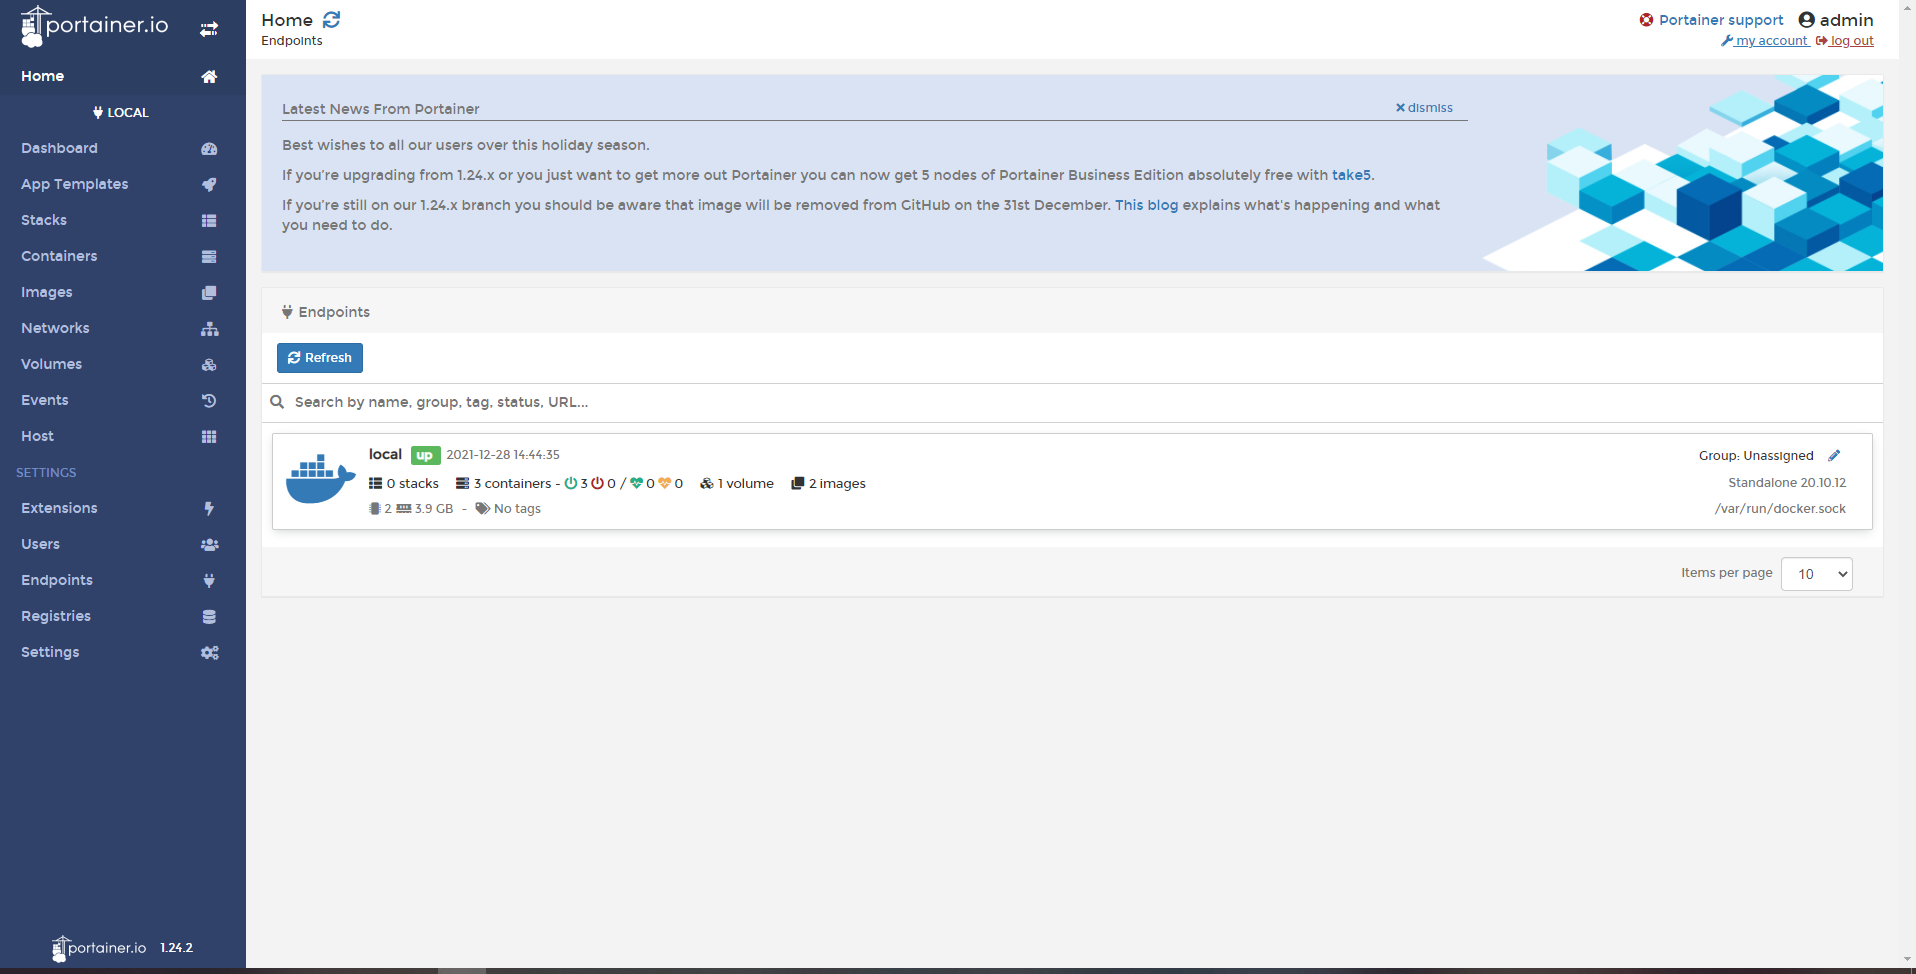Click the 0 stacks icon in endpoint row
This screenshot has height=974, width=1916.
pos(375,484)
